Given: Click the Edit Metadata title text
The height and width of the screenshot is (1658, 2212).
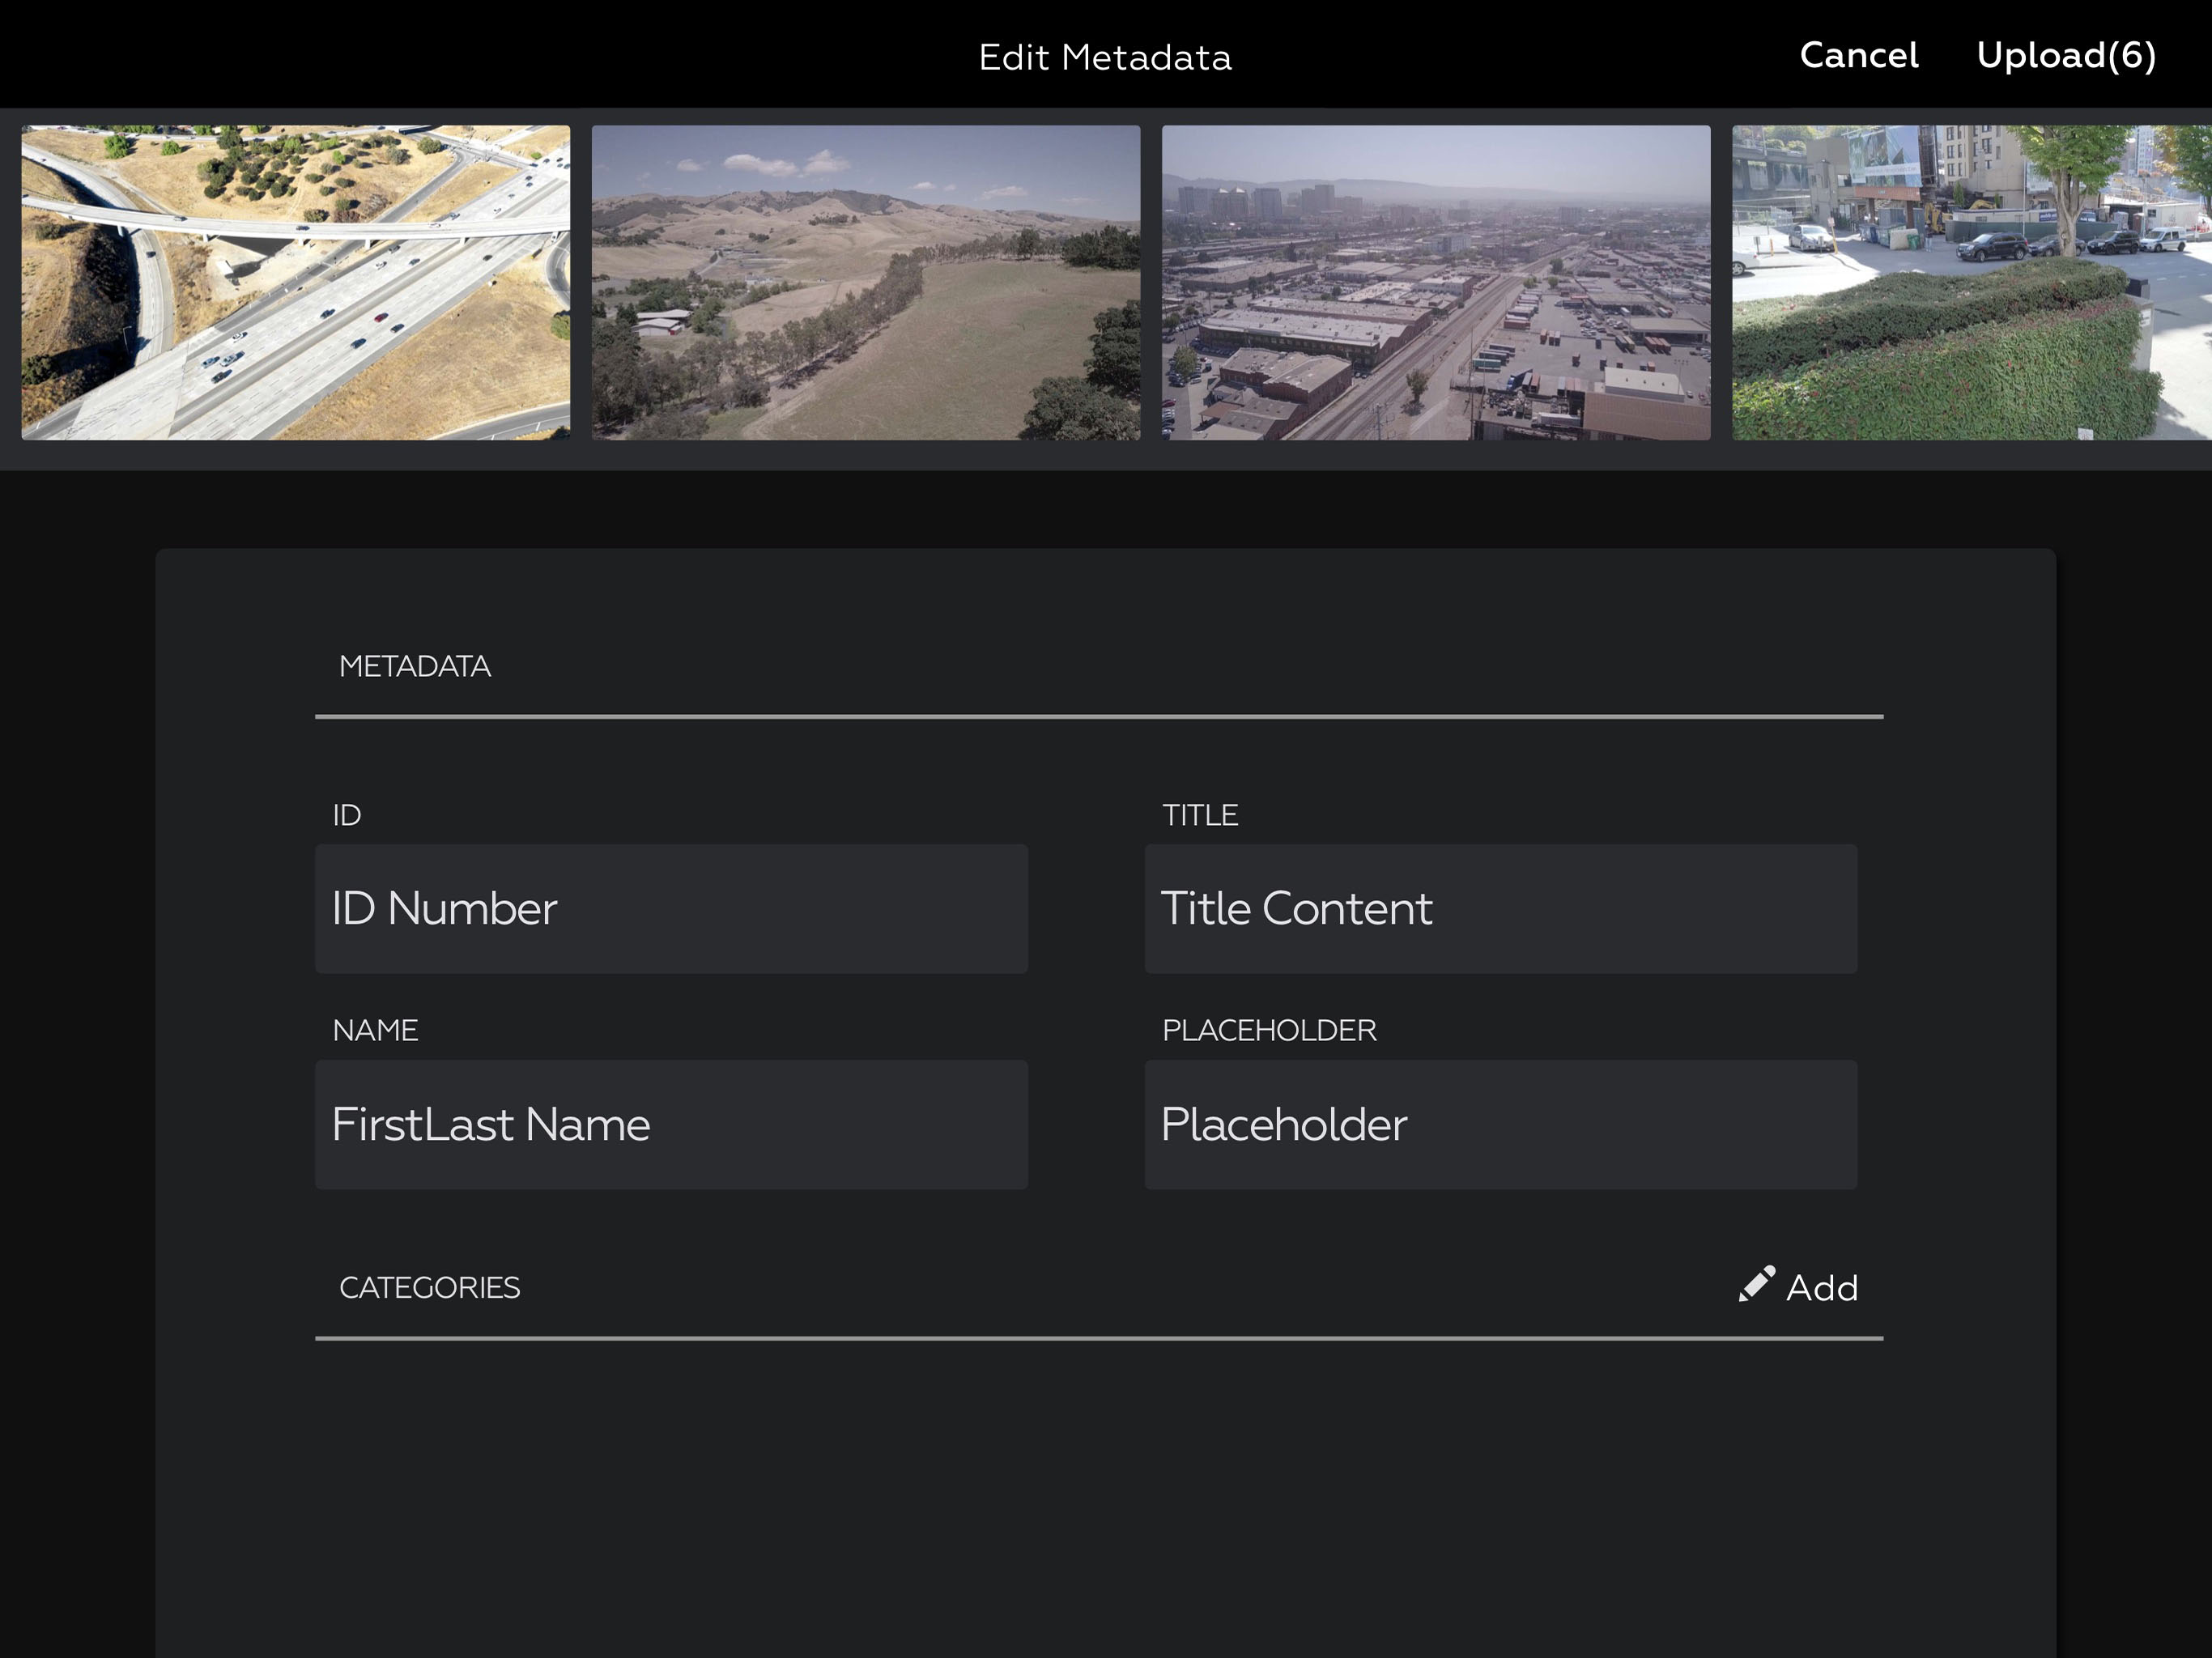Looking at the screenshot, I should pyautogui.click(x=1105, y=58).
